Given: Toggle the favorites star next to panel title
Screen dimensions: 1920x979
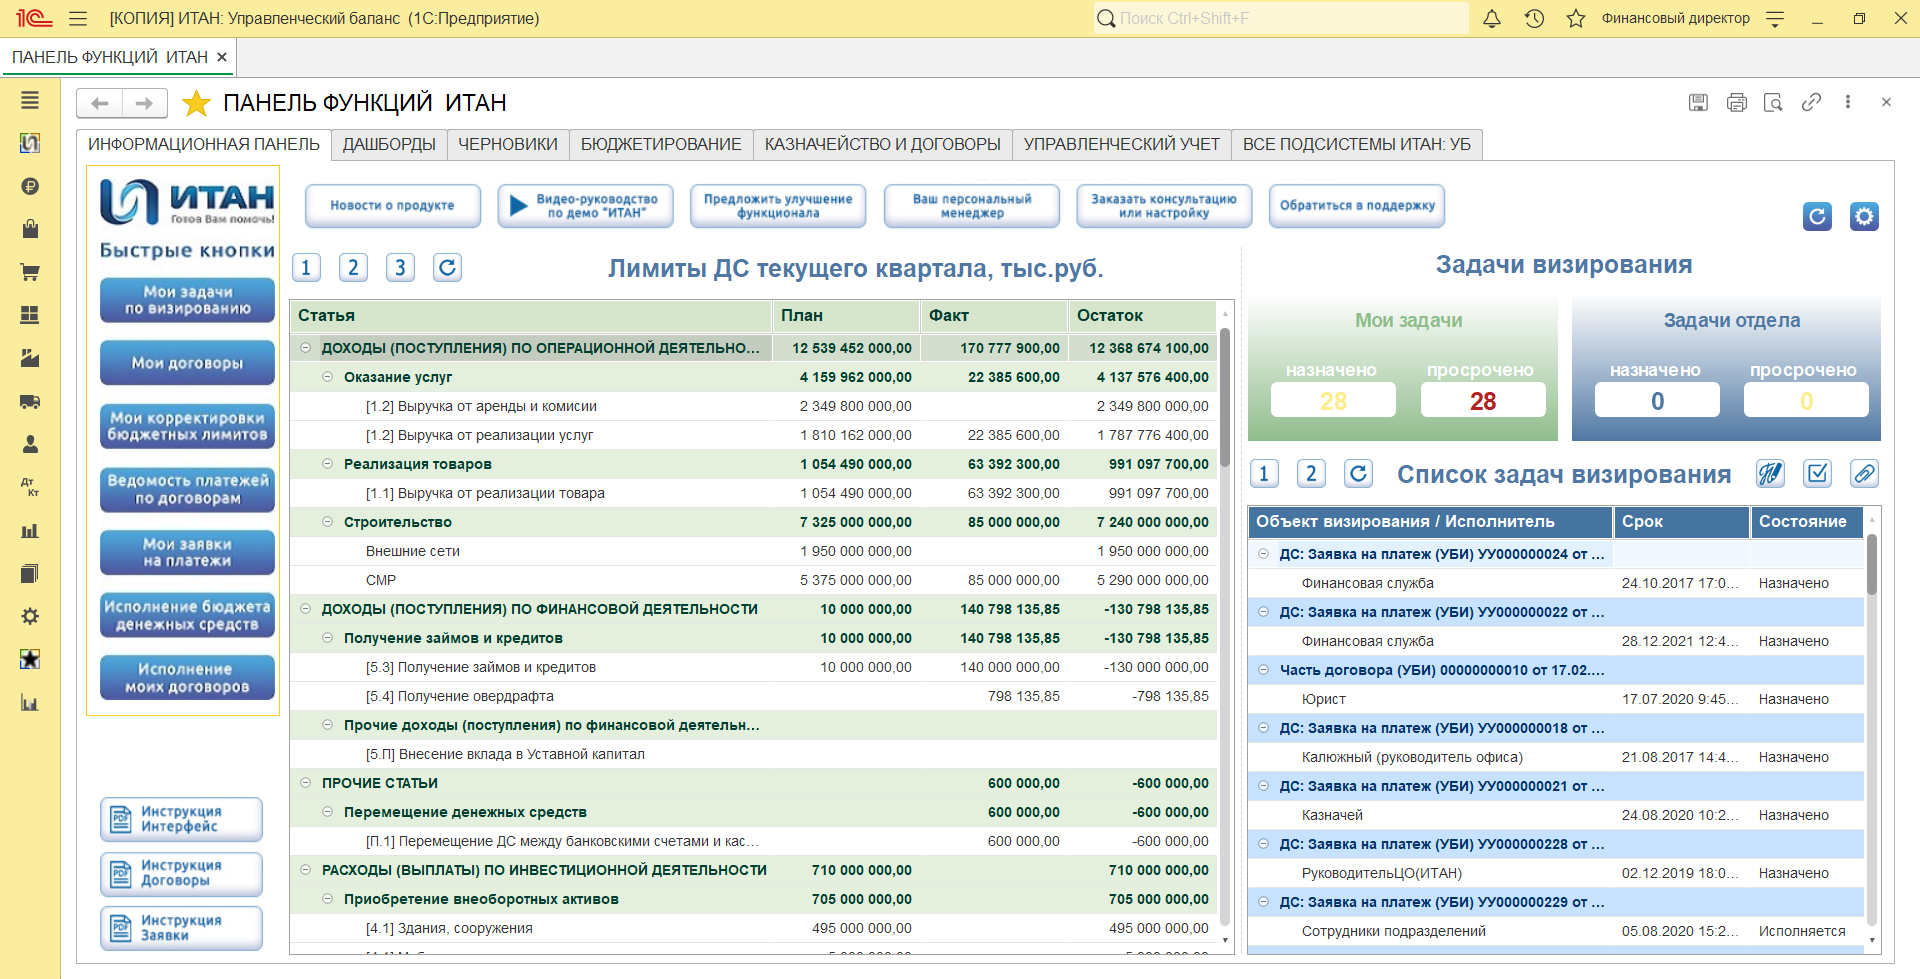Looking at the screenshot, I should tap(196, 103).
